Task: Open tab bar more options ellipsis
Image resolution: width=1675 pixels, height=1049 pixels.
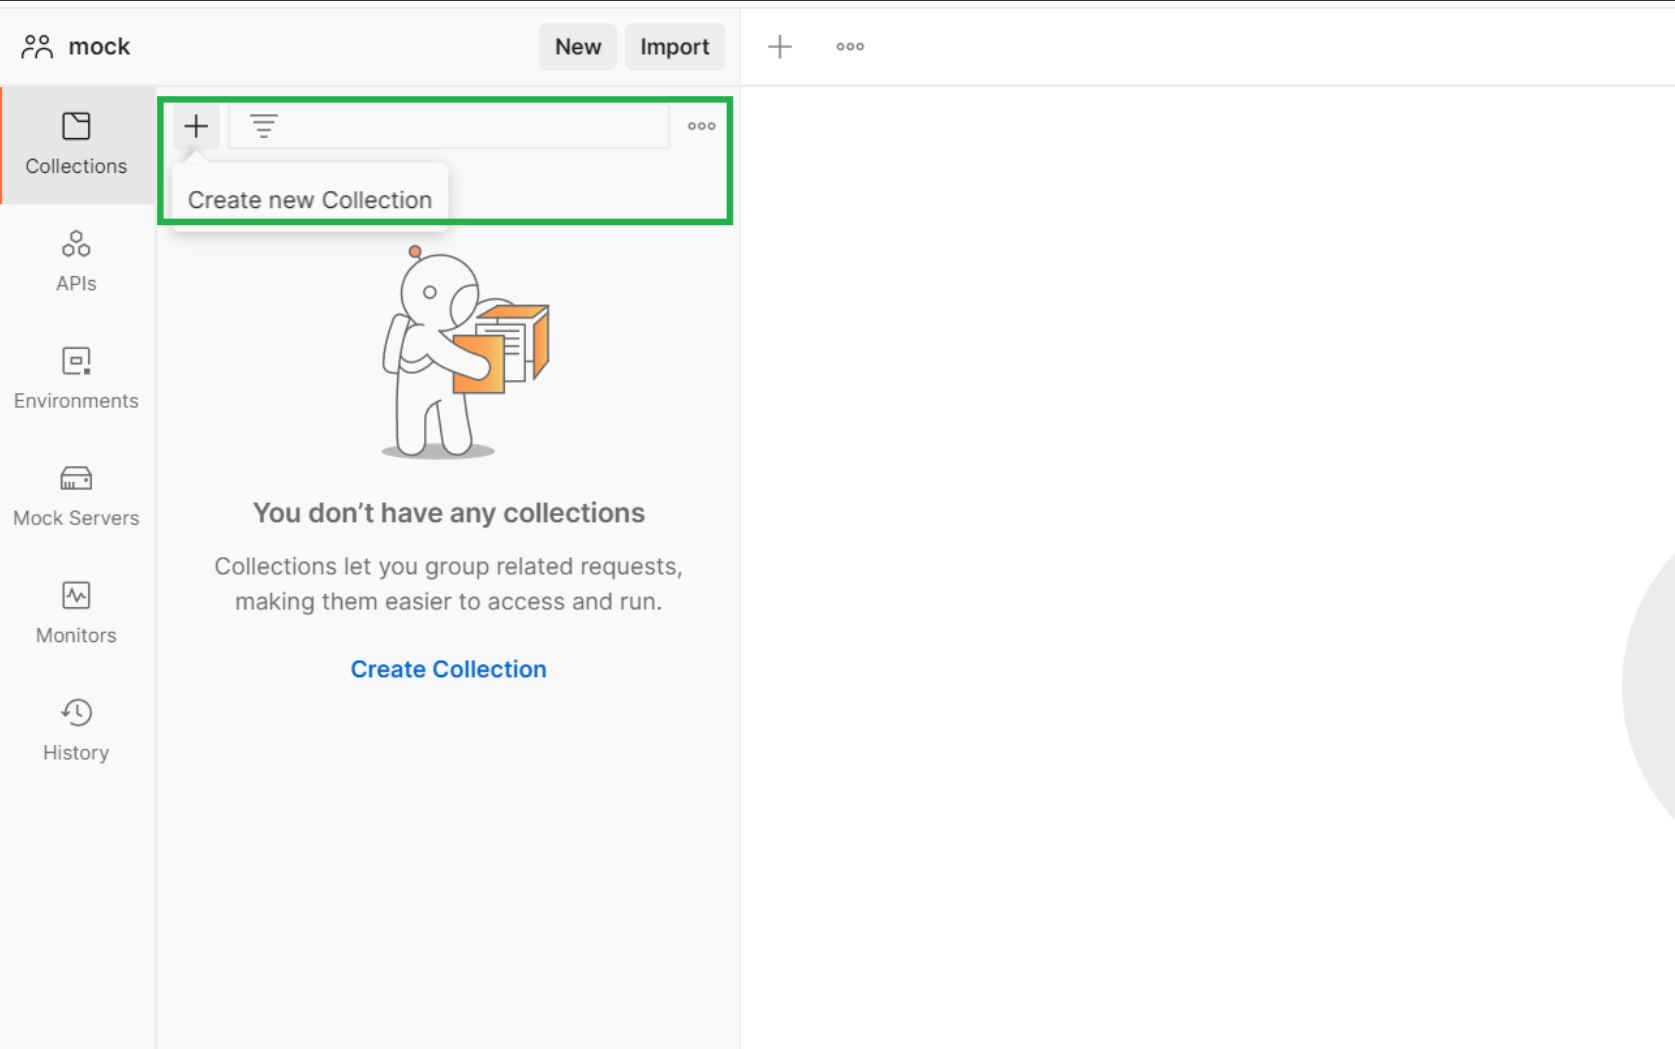Action: [850, 47]
